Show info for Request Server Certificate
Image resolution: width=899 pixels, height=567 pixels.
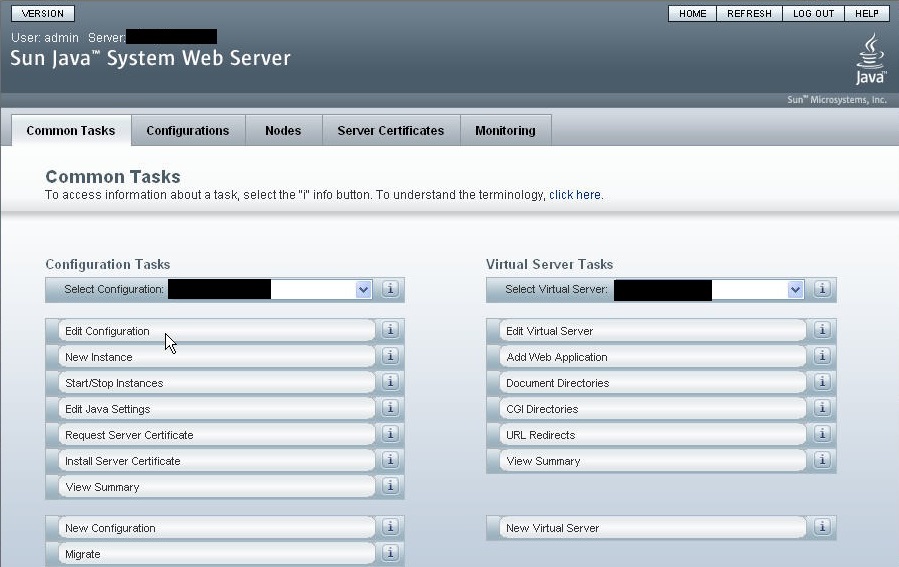pos(390,434)
